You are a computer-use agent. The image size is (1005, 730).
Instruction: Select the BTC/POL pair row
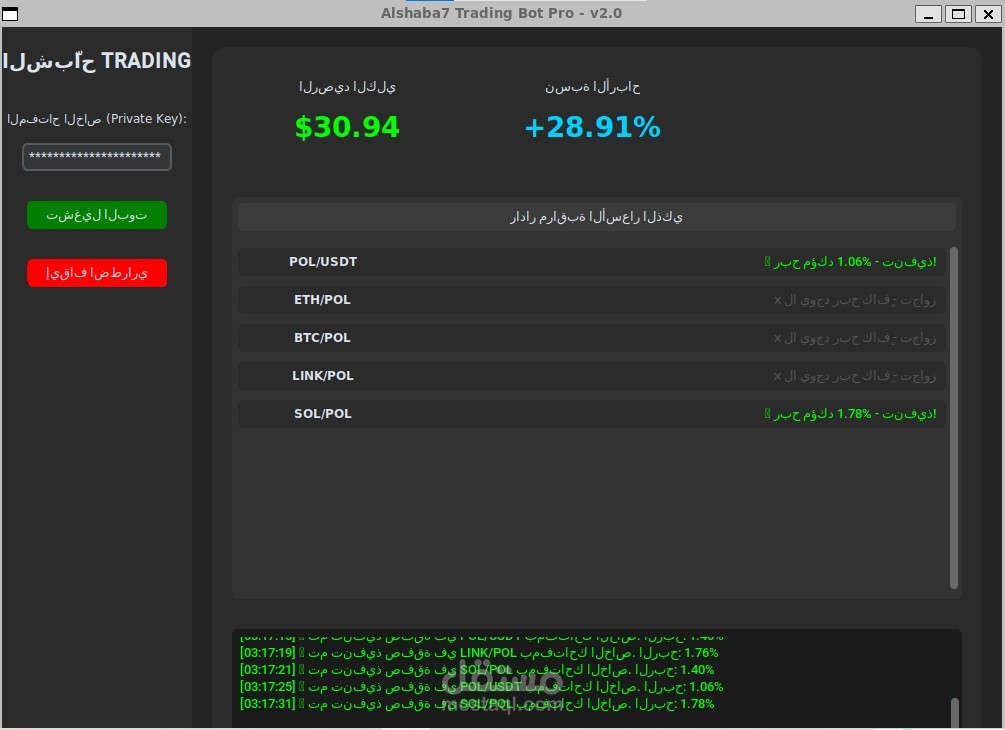coord(592,338)
